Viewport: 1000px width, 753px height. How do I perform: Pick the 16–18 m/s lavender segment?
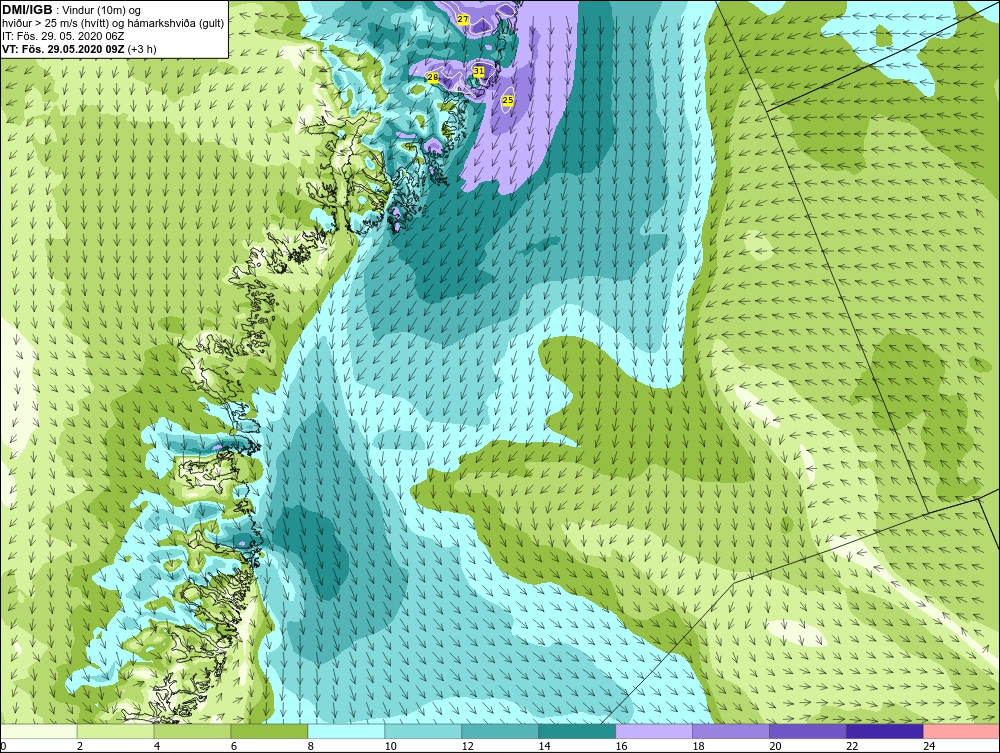(x=654, y=731)
